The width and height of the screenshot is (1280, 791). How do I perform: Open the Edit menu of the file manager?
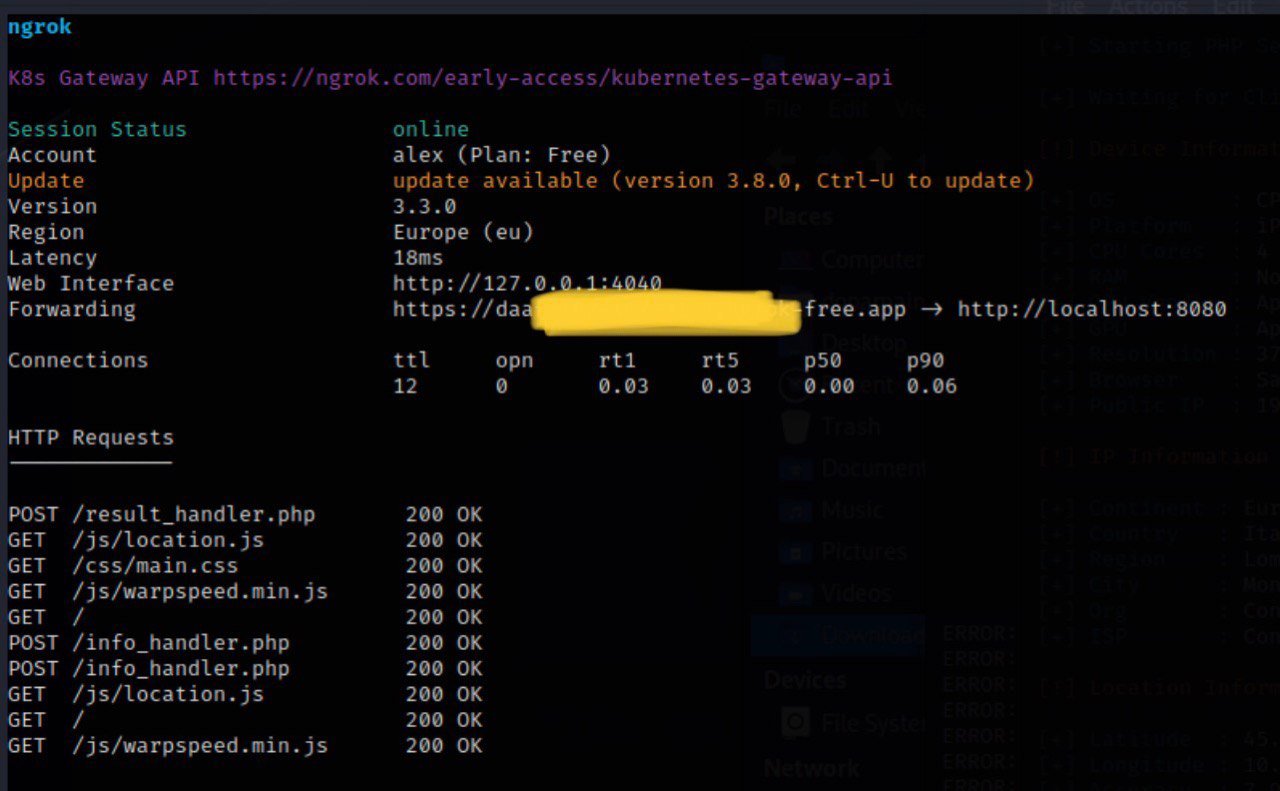click(x=849, y=108)
